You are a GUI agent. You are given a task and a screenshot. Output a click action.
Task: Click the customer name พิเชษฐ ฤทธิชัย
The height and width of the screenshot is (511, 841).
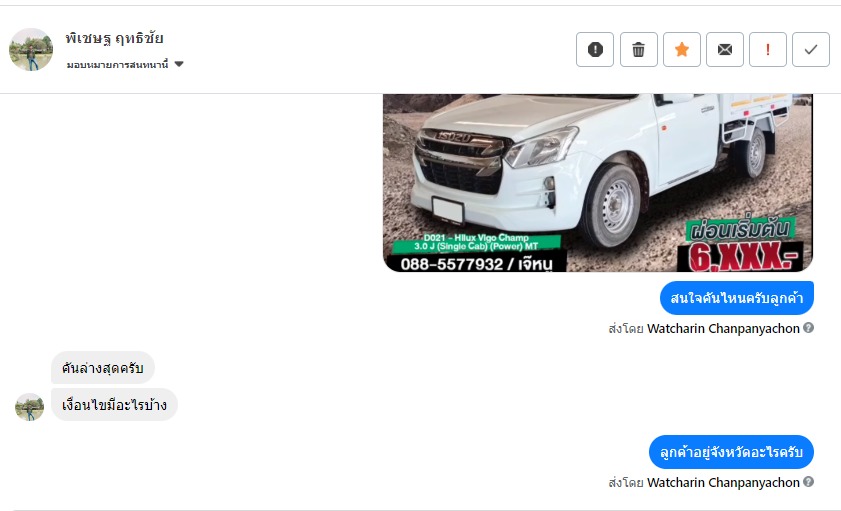click(114, 38)
